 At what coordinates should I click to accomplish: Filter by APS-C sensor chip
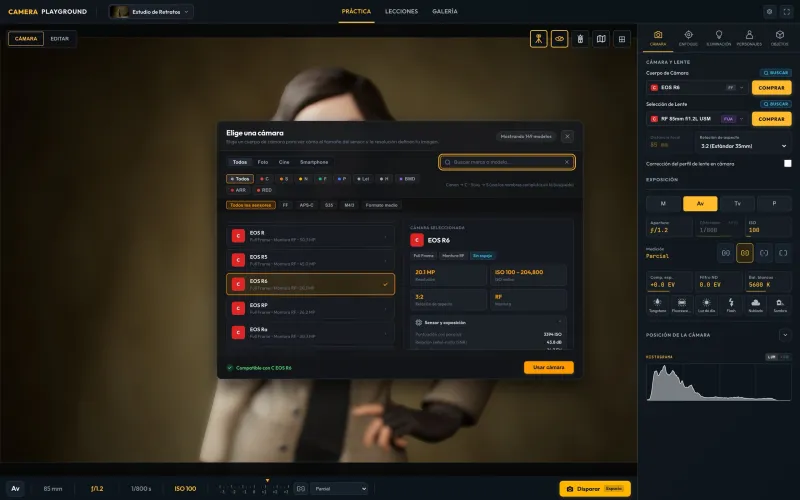click(306, 205)
